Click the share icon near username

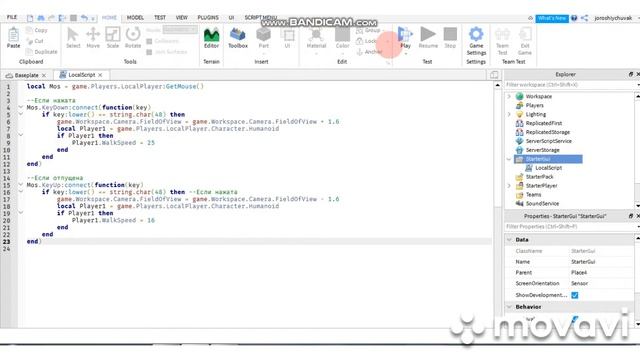[584, 18]
